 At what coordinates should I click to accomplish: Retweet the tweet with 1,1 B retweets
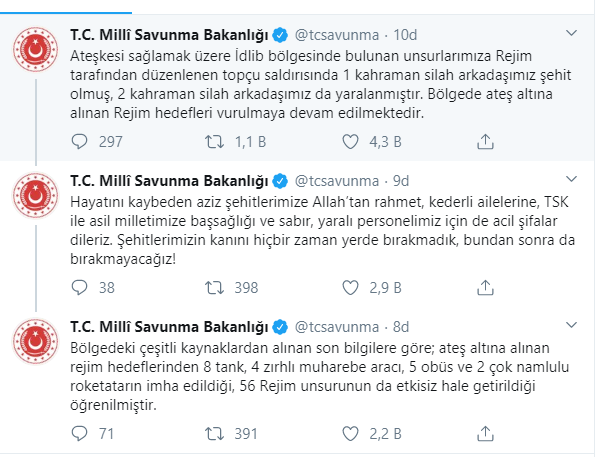coord(214,142)
